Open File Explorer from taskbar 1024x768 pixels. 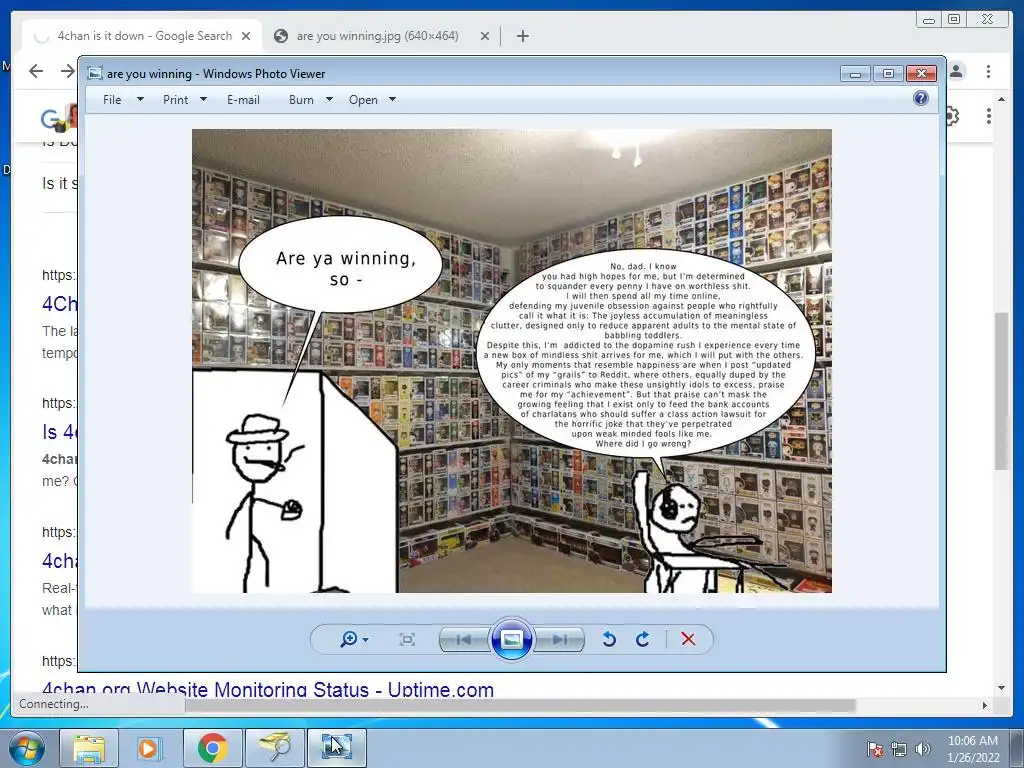(x=89, y=748)
